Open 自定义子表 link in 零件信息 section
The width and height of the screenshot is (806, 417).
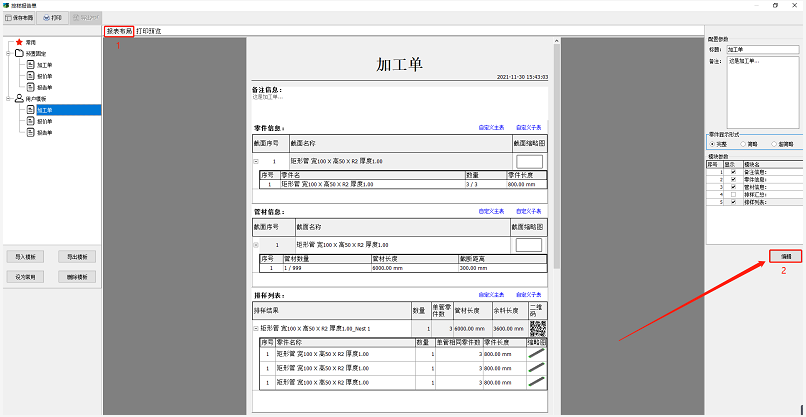(x=529, y=127)
